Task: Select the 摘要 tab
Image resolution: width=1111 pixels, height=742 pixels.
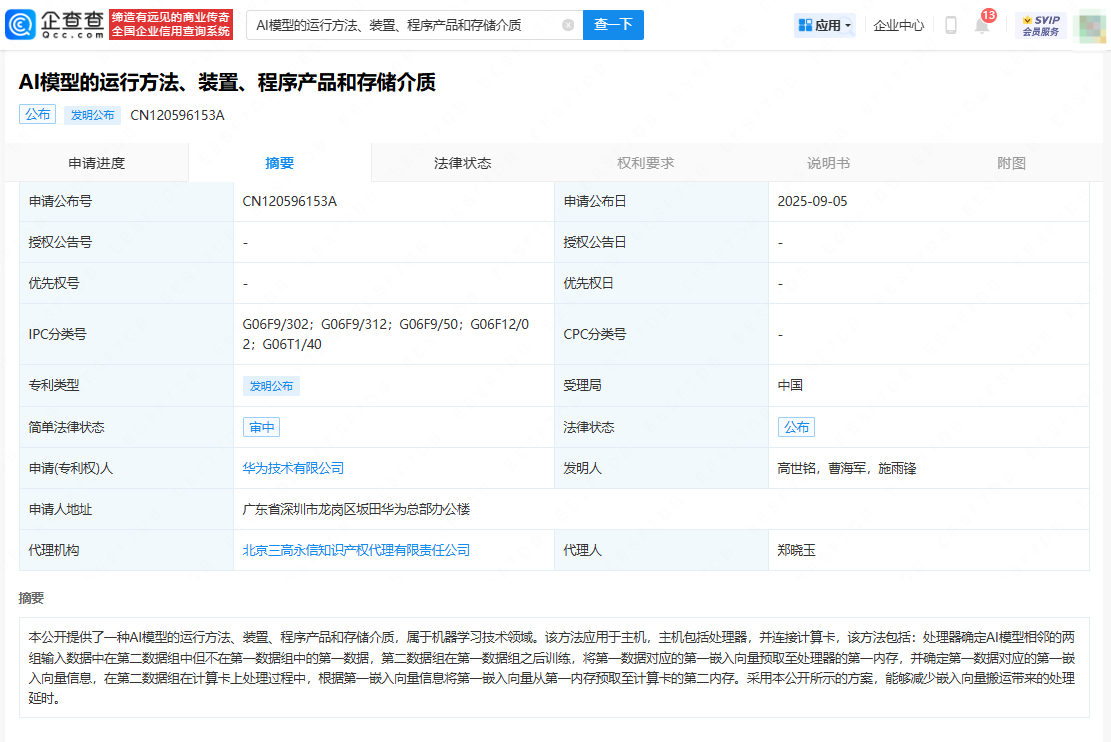Action: coord(279,163)
